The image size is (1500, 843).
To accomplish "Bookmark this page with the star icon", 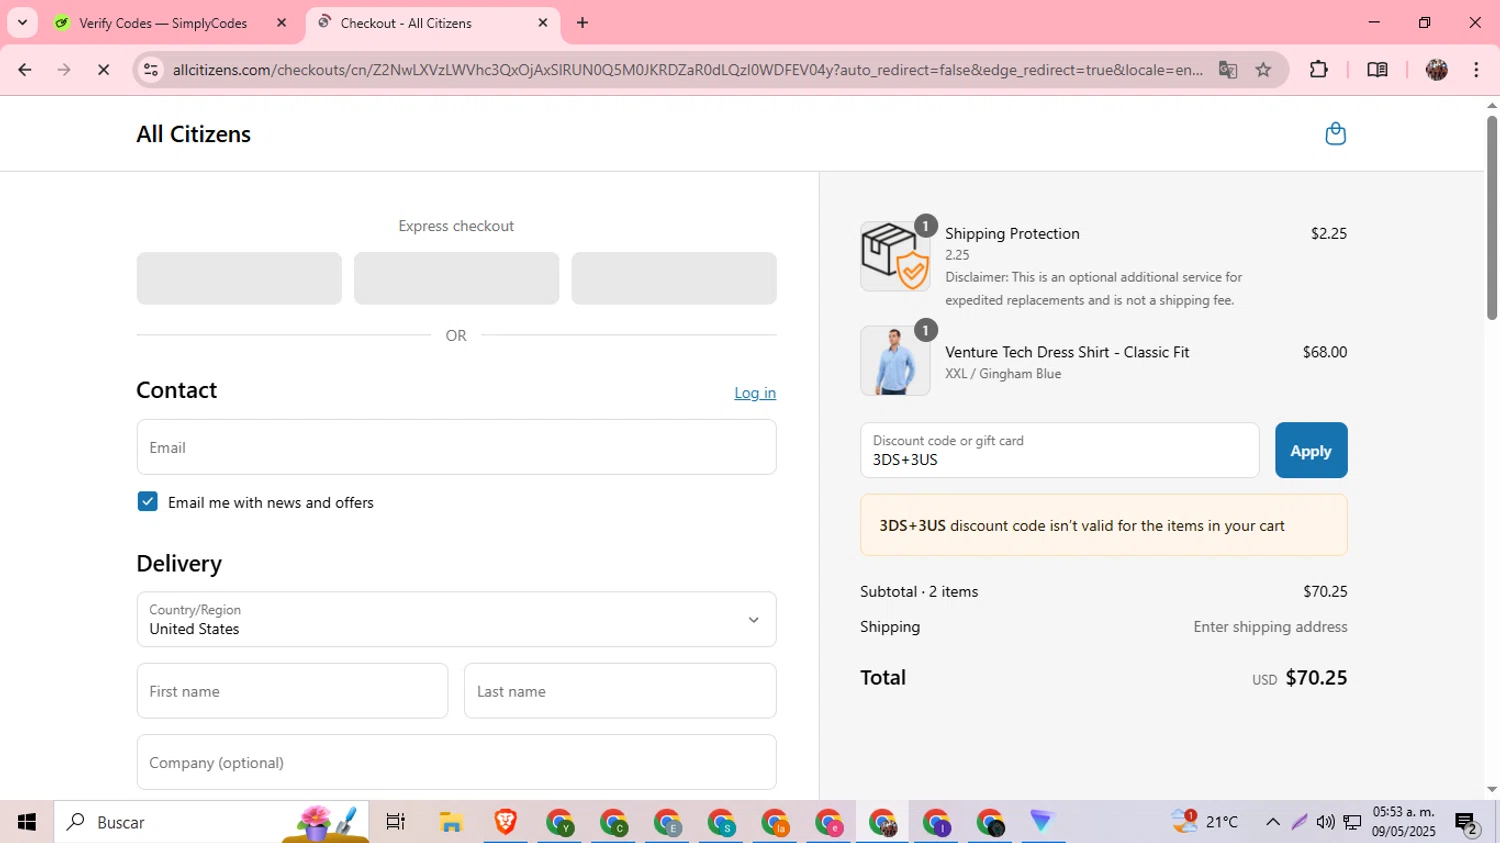I will pos(1264,70).
